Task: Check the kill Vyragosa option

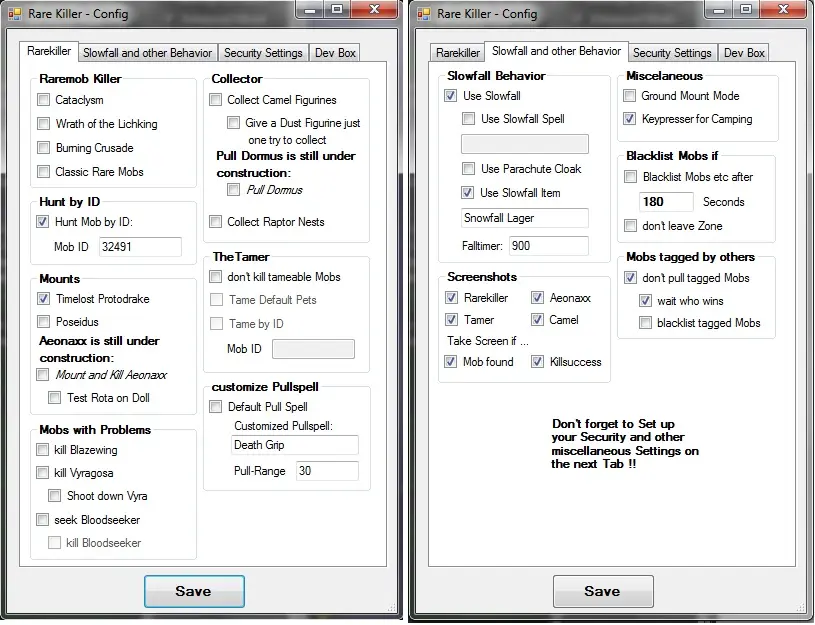Action: pyautogui.click(x=44, y=473)
